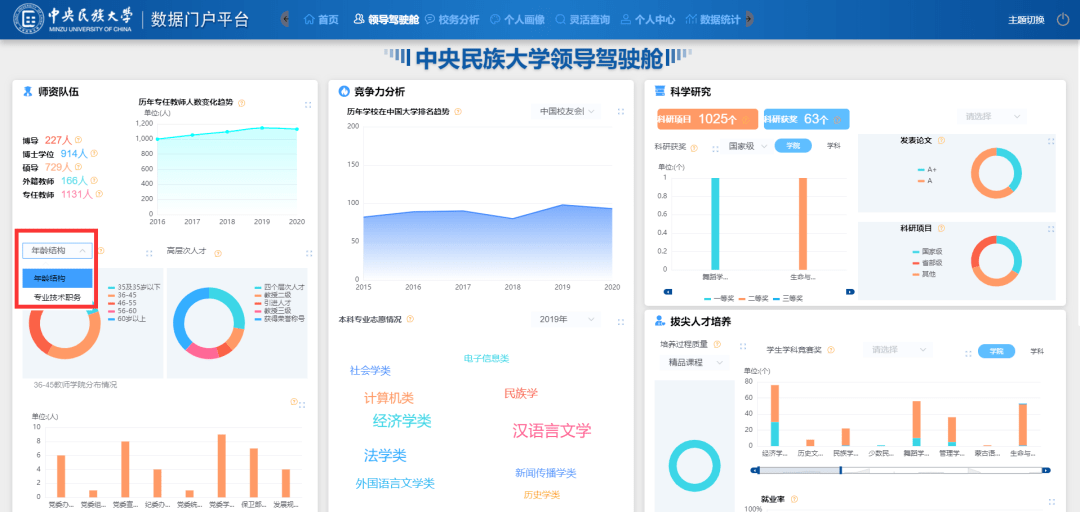This screenshot has width=1080, height=512.
Task: Click help icon beside 本科专业志愿情况
Action: [410, 319]
